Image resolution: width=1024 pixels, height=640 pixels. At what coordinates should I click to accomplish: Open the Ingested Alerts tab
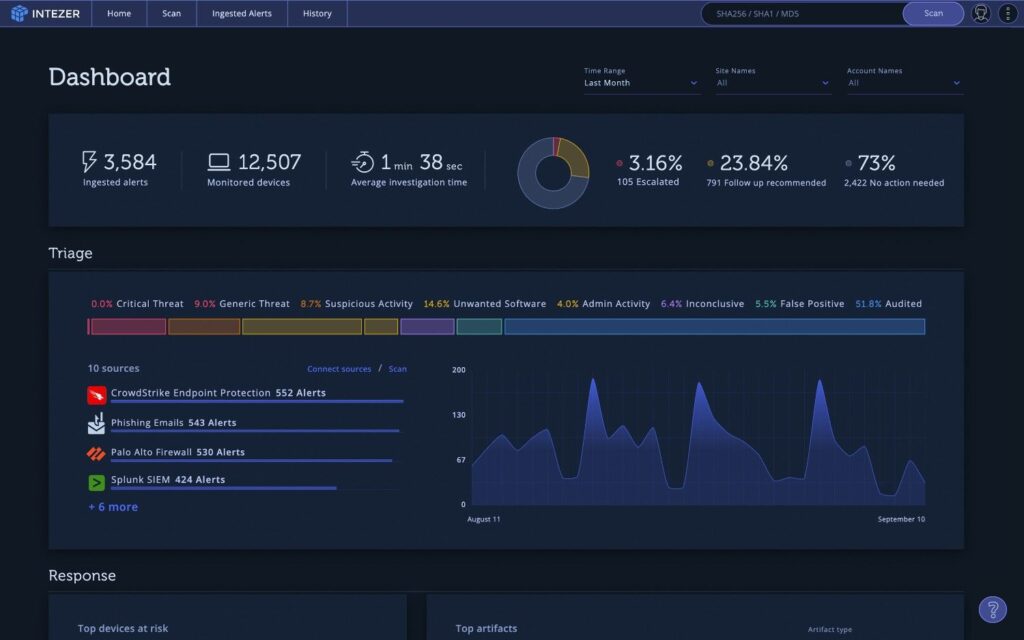coord(242,13)
